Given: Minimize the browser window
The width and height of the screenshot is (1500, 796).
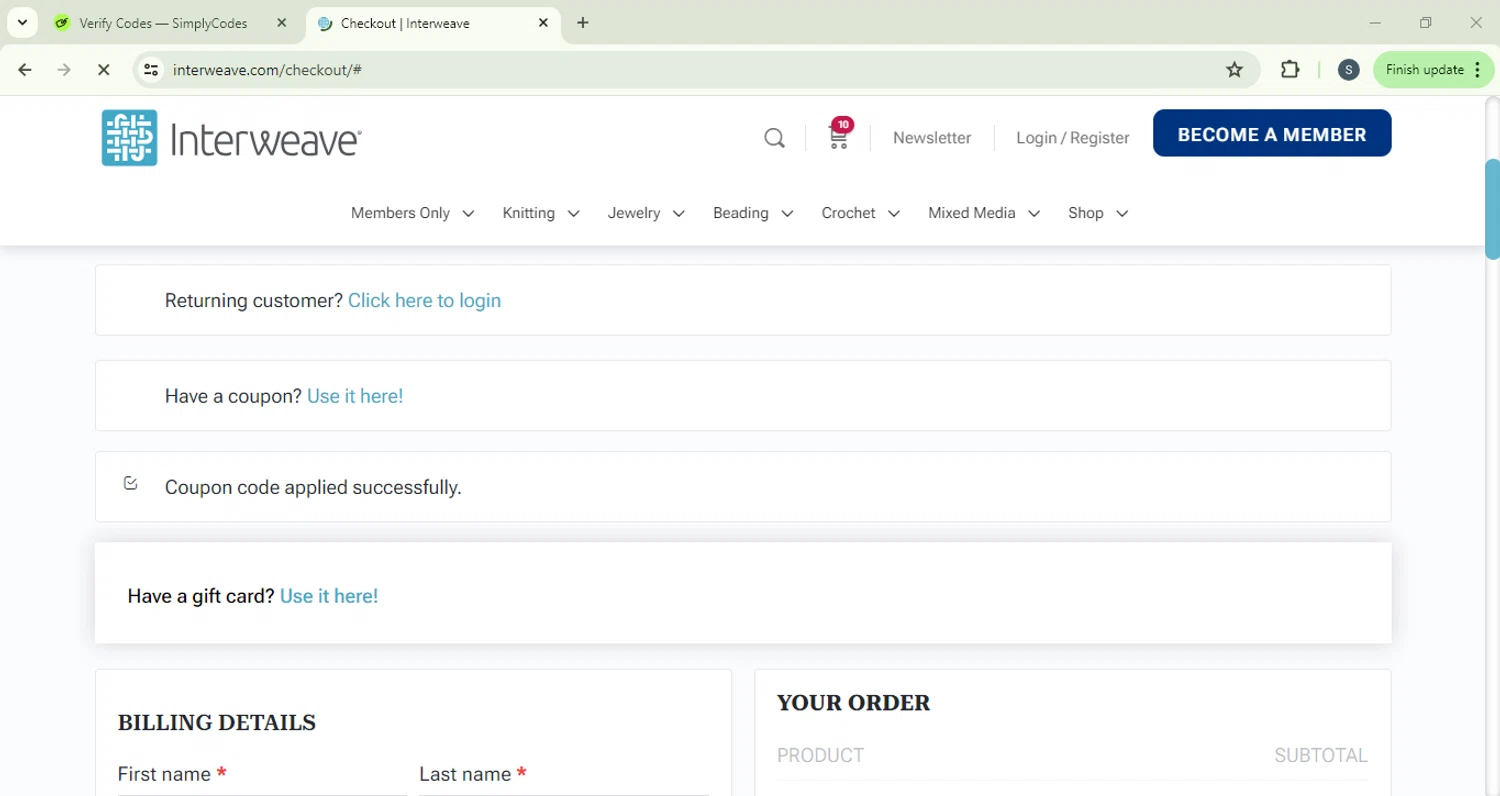Looking at the screenshot, I should 1376,23.
